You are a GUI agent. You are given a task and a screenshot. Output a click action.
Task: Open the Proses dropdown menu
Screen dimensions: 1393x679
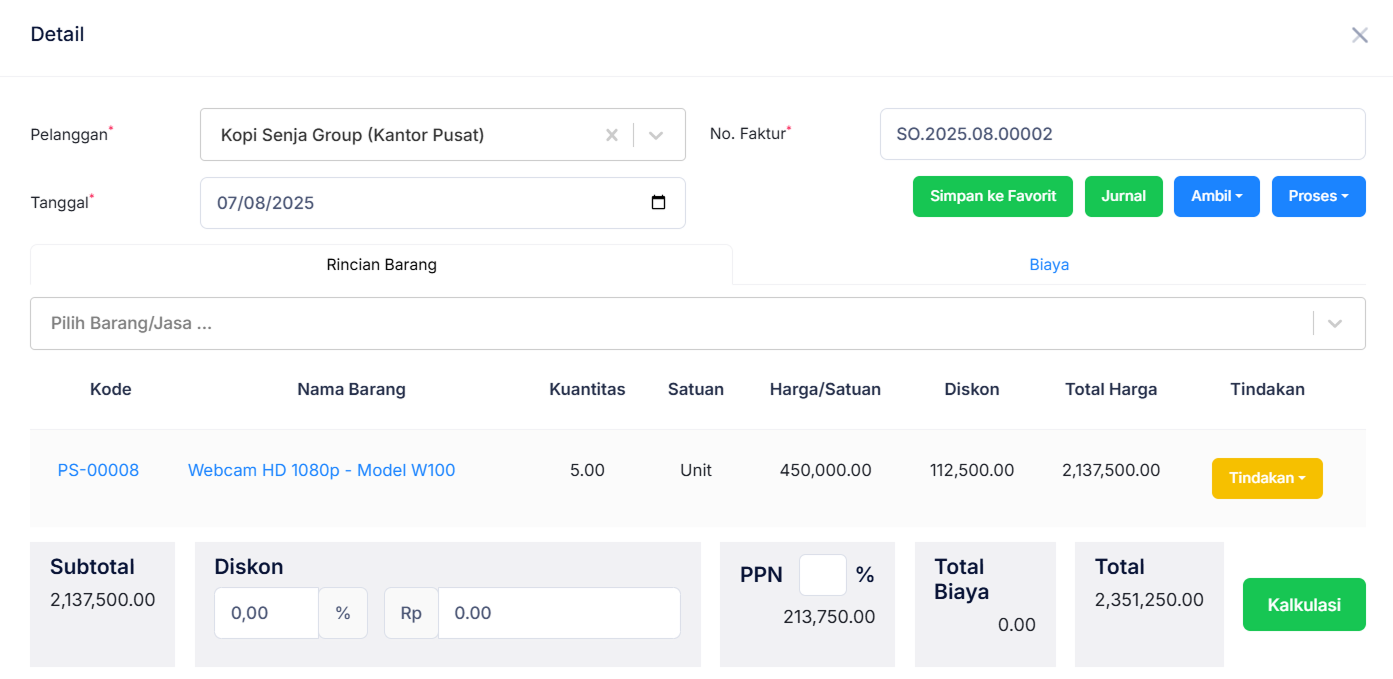click(x=1318, y=196)
